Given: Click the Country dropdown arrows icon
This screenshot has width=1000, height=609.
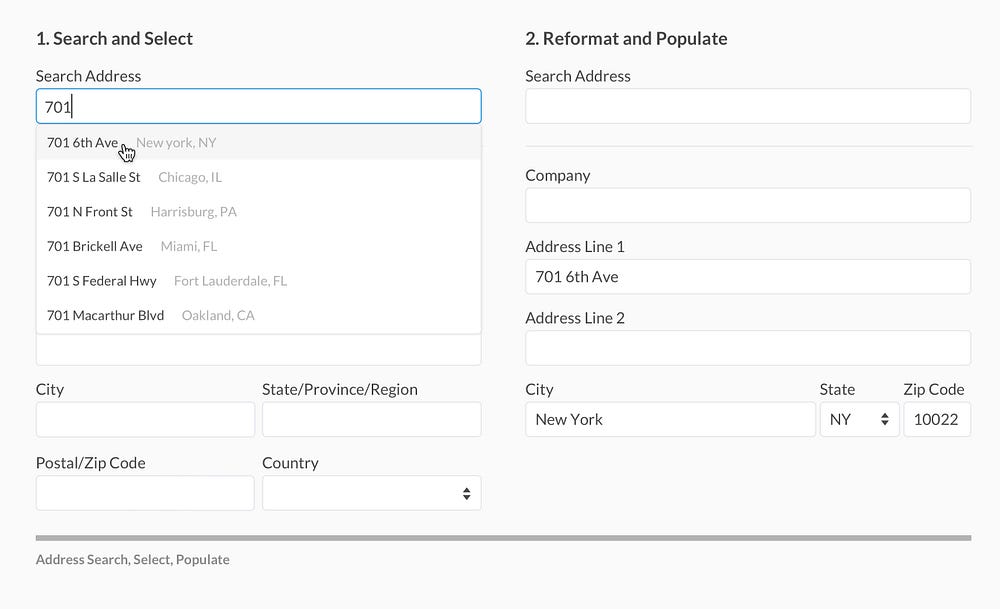Looking at the screenshot, I should 466,493.
